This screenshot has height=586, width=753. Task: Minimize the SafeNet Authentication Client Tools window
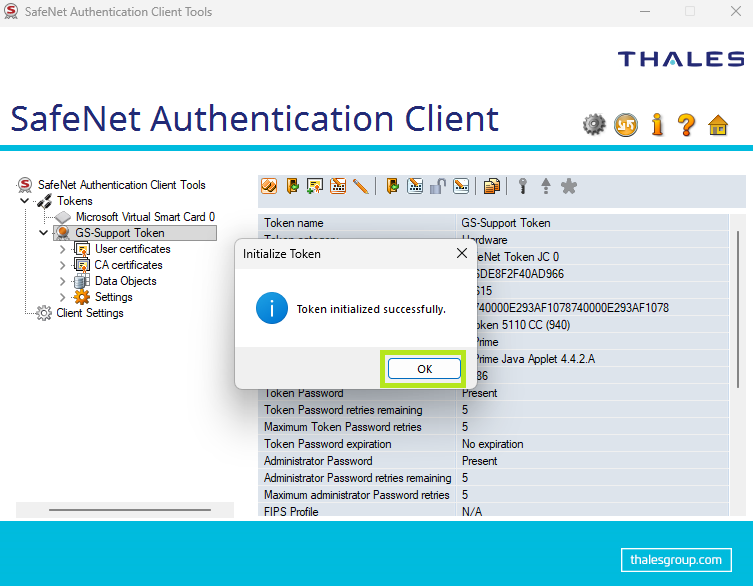pyautogui.click(x=645, y=11)
